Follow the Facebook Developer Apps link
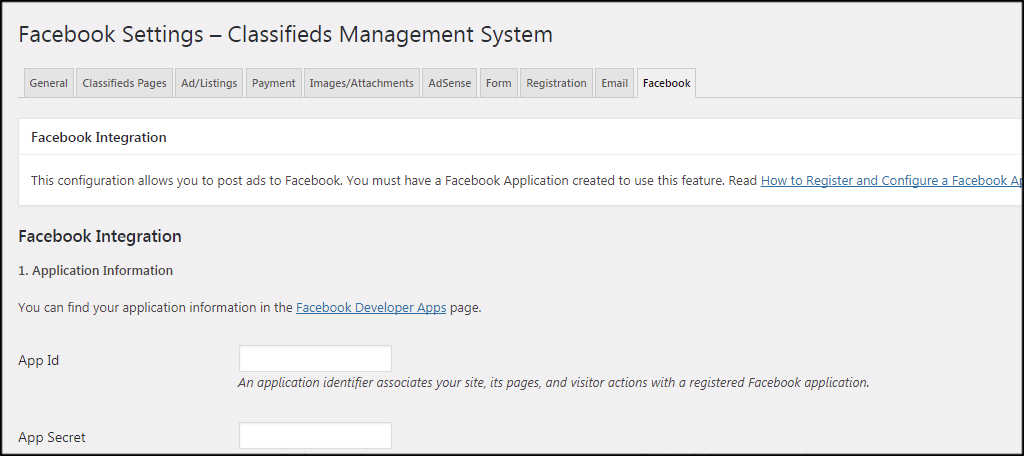Screen dimensions: 1024x456 click(371, 308)
